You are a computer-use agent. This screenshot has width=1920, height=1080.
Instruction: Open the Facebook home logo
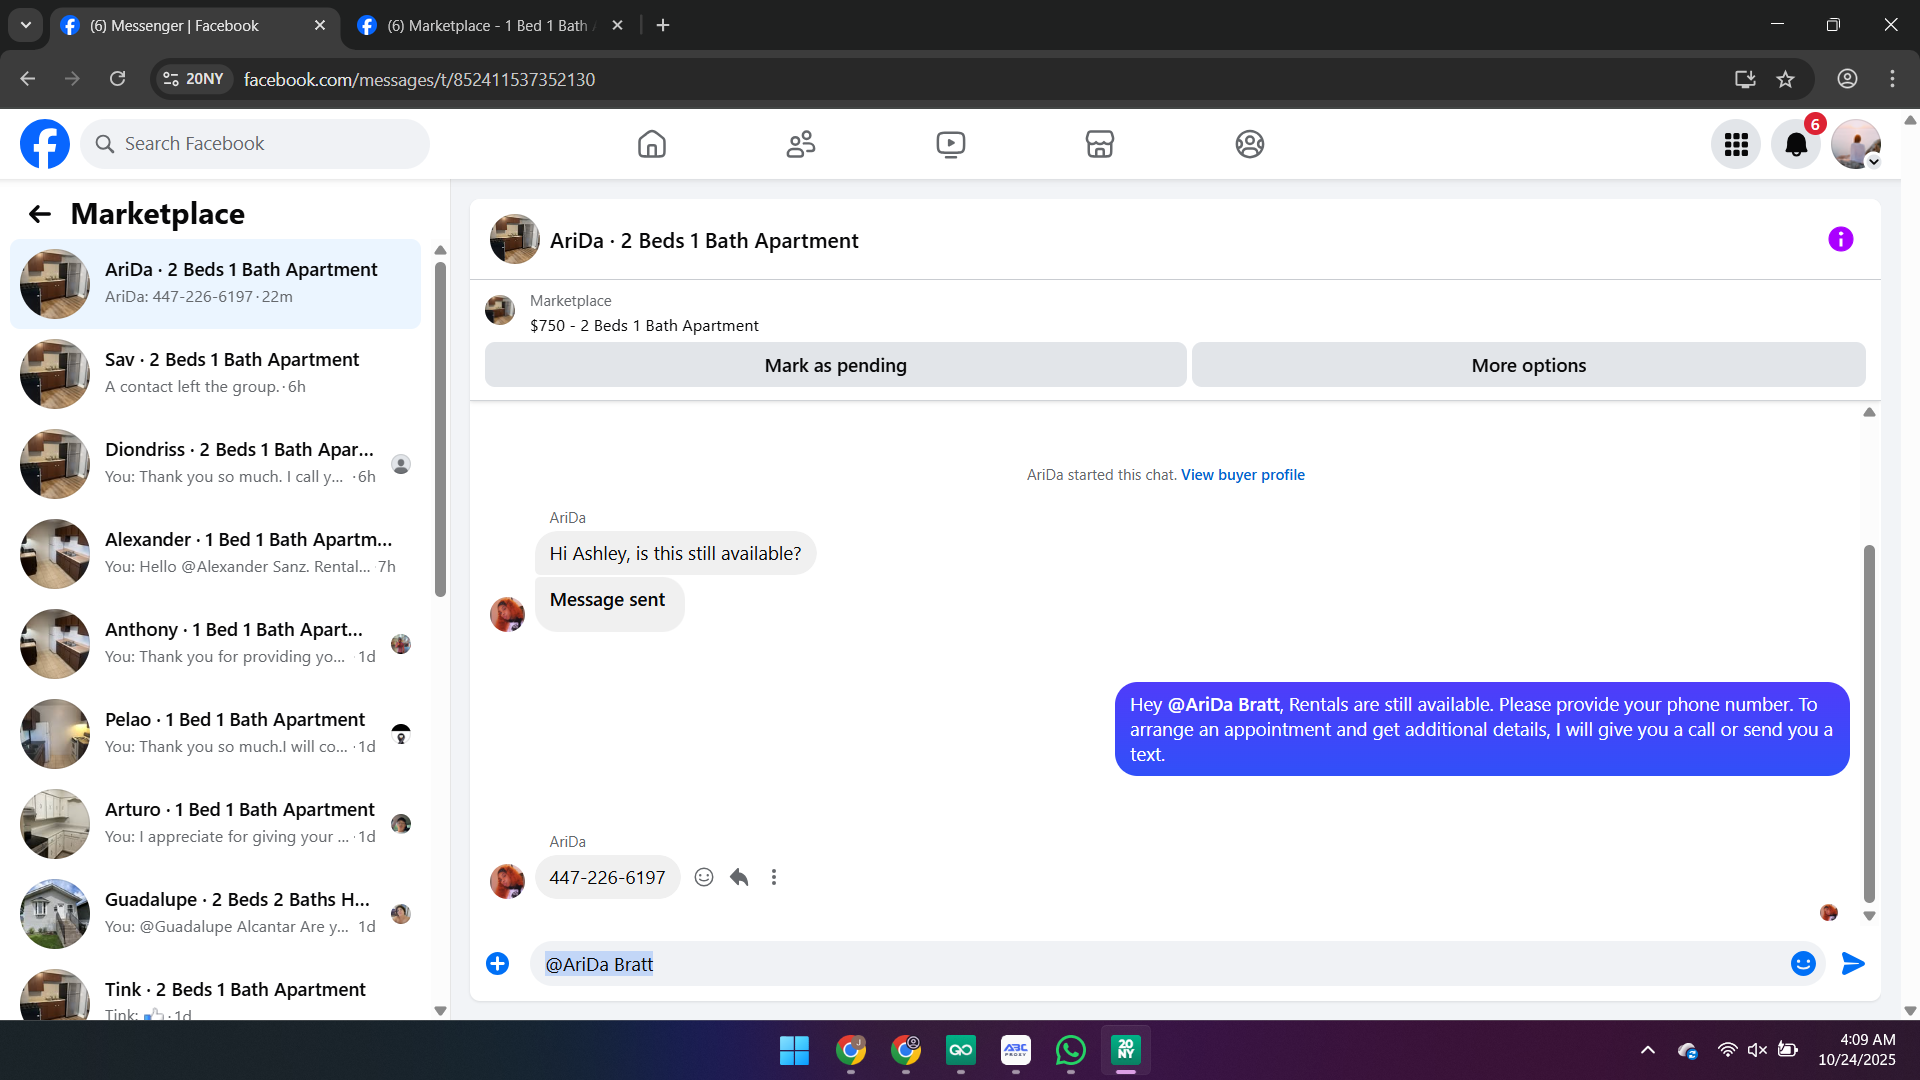[45, 144]
